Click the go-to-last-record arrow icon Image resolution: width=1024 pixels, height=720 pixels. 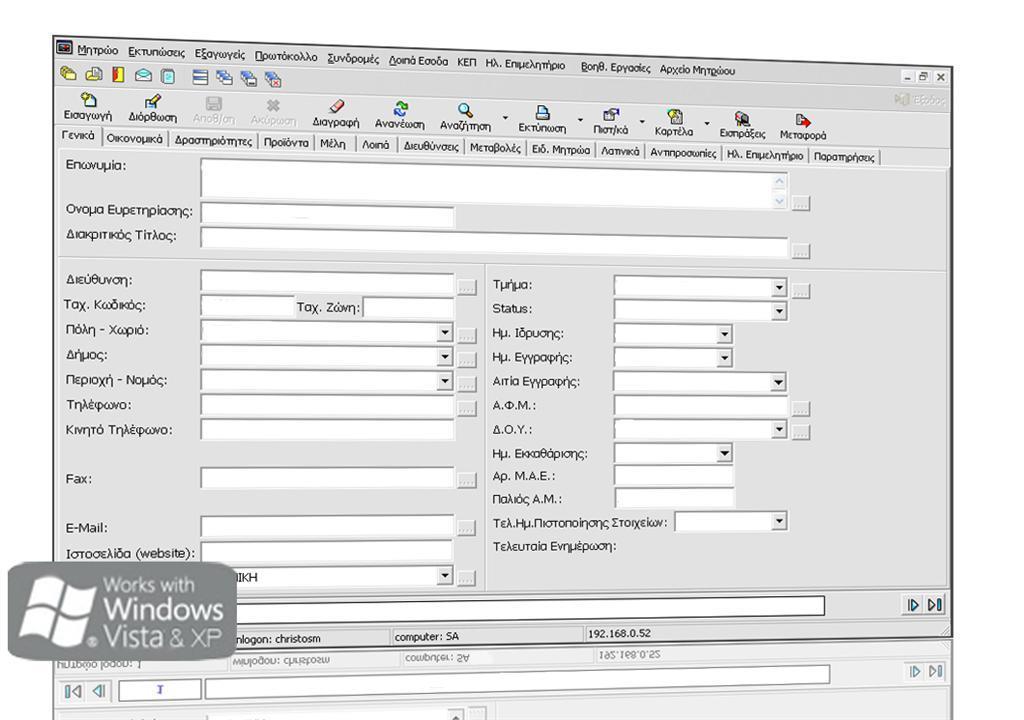[935, 605]
